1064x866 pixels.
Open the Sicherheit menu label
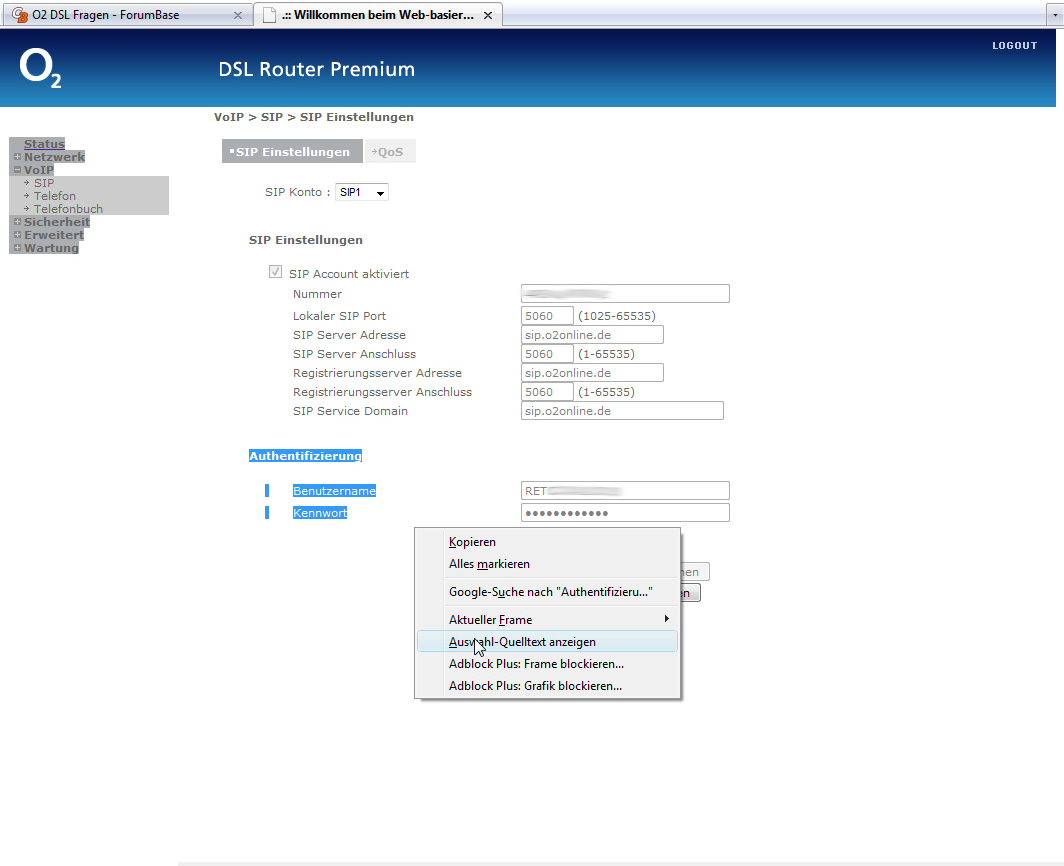[57, 222]
